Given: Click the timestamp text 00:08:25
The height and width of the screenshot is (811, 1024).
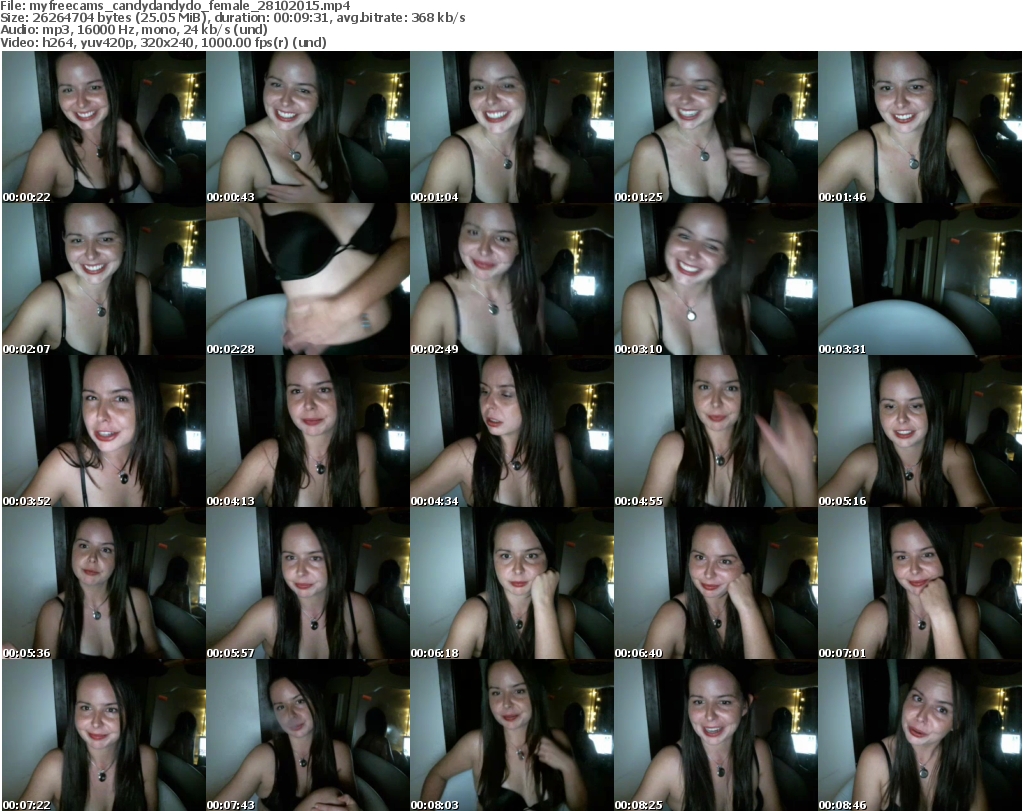Looking at the screenshot, I should [639, 805].
